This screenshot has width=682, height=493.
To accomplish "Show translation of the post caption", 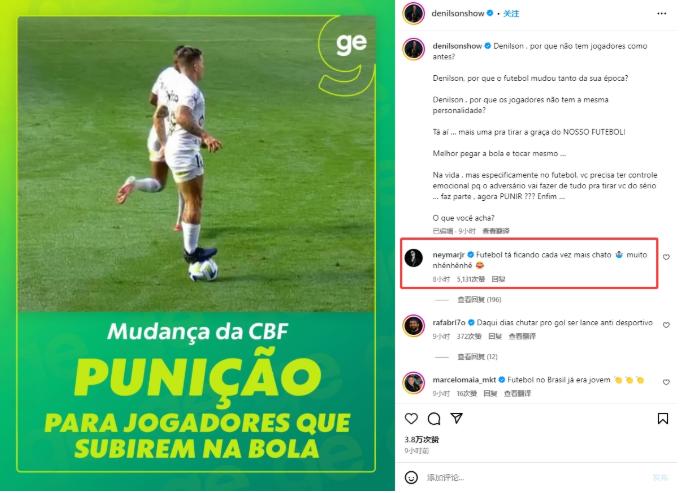I will coord(496,231).
